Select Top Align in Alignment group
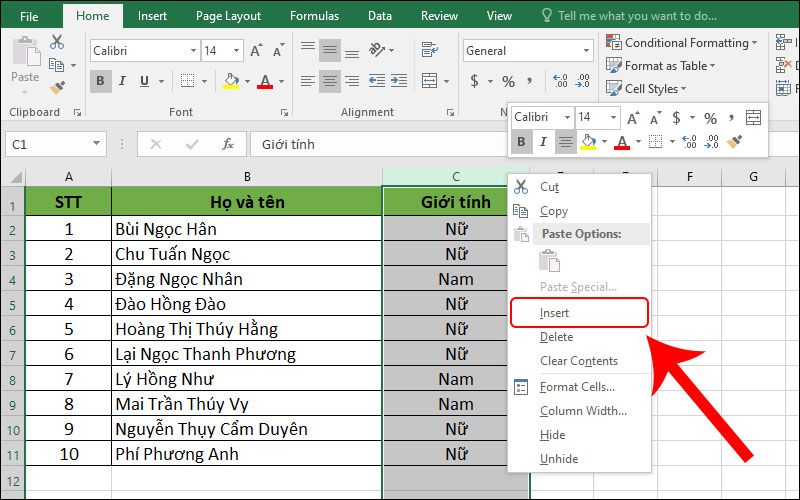Viewport: 800px width, 500px height. point(308,49)
